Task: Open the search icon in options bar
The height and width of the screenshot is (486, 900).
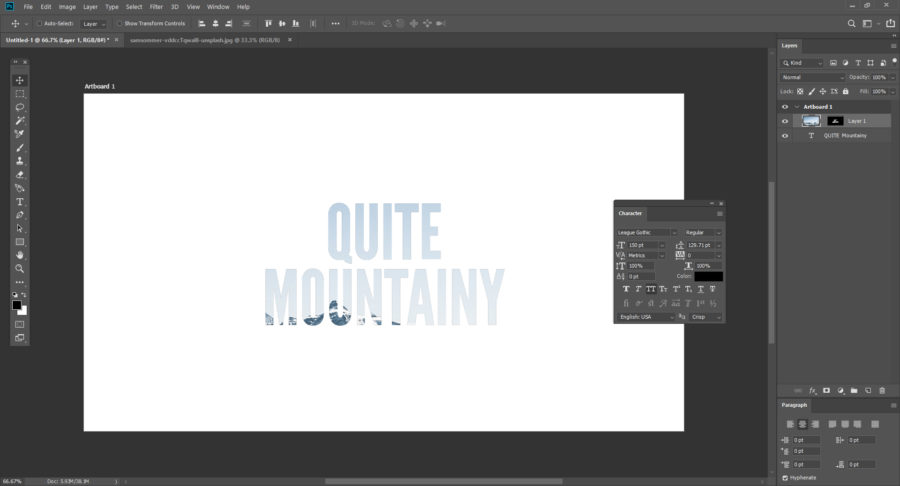Action: [852, 24]
